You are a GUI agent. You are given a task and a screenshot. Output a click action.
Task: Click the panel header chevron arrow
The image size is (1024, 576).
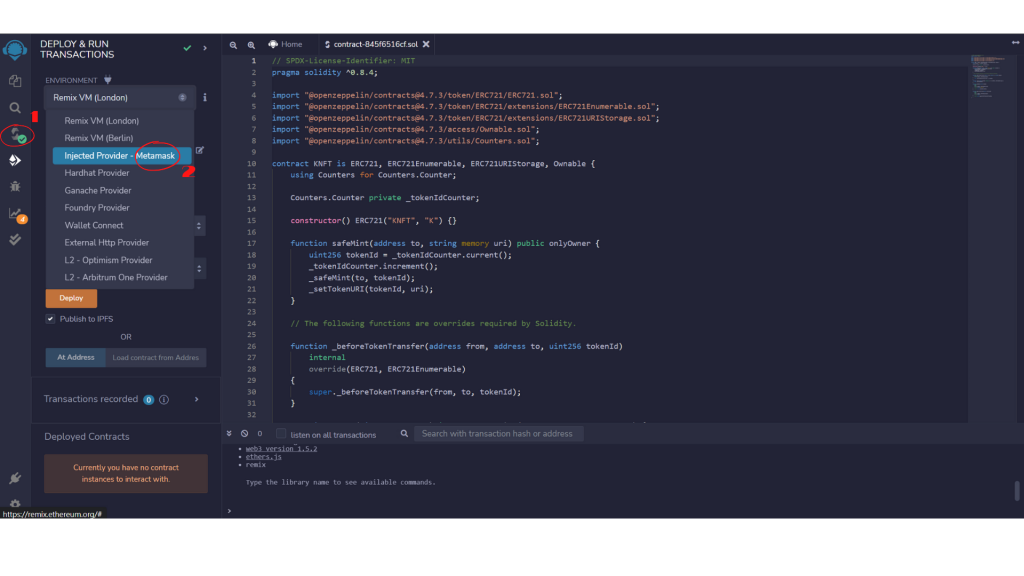pyautogui.click(x=205, y=48)
